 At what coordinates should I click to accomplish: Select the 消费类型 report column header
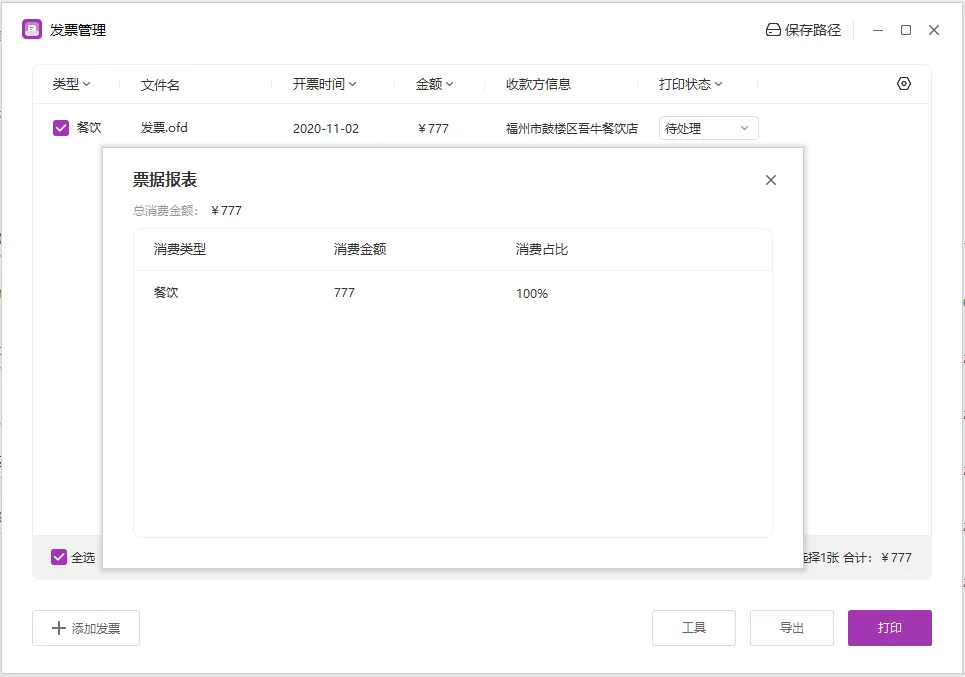click(180, 249)
